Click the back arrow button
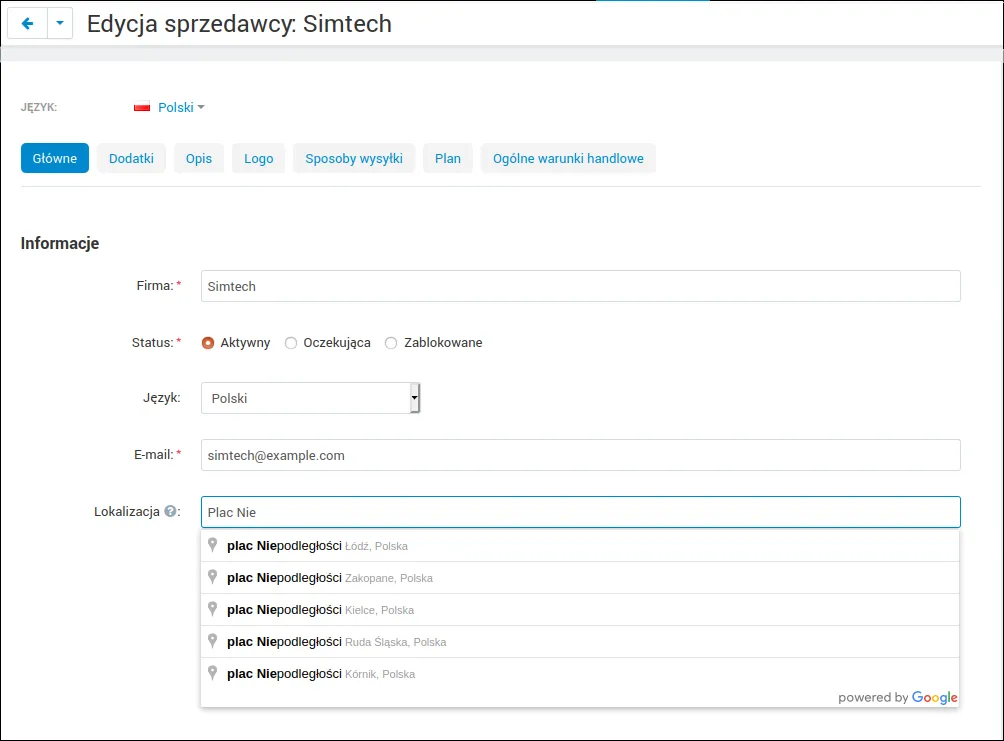The width and height of the screenshot is (1004, 741). [28, 24]
